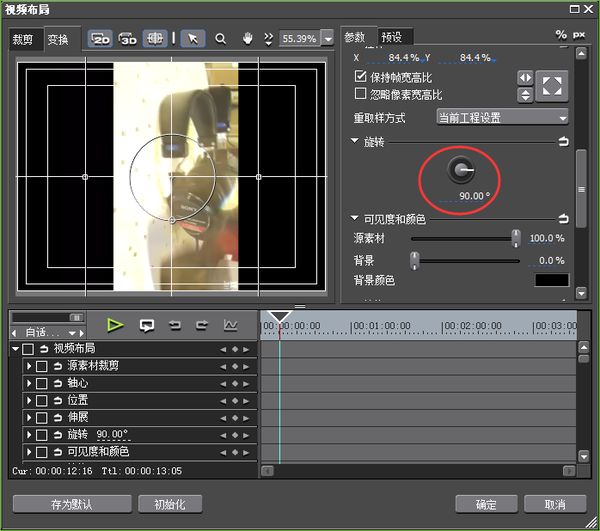Enable keyframes for 伸展 checkbox

pyautogui.click(x=41, y=418)
